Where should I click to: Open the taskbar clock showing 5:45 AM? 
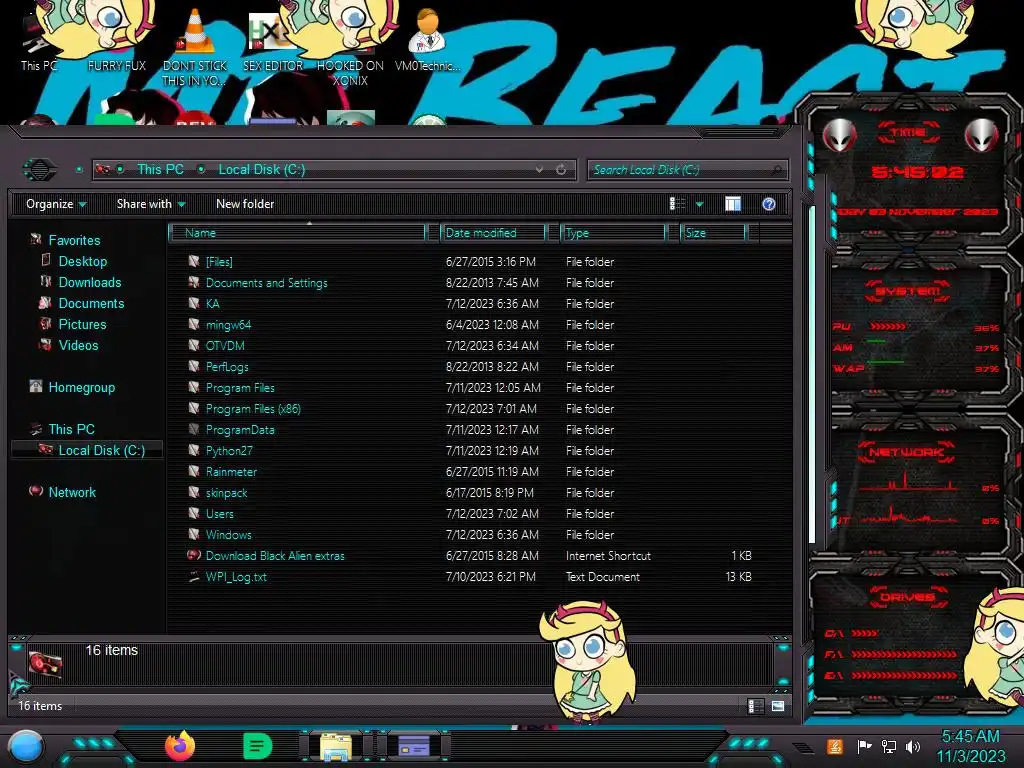pos(970,746)
